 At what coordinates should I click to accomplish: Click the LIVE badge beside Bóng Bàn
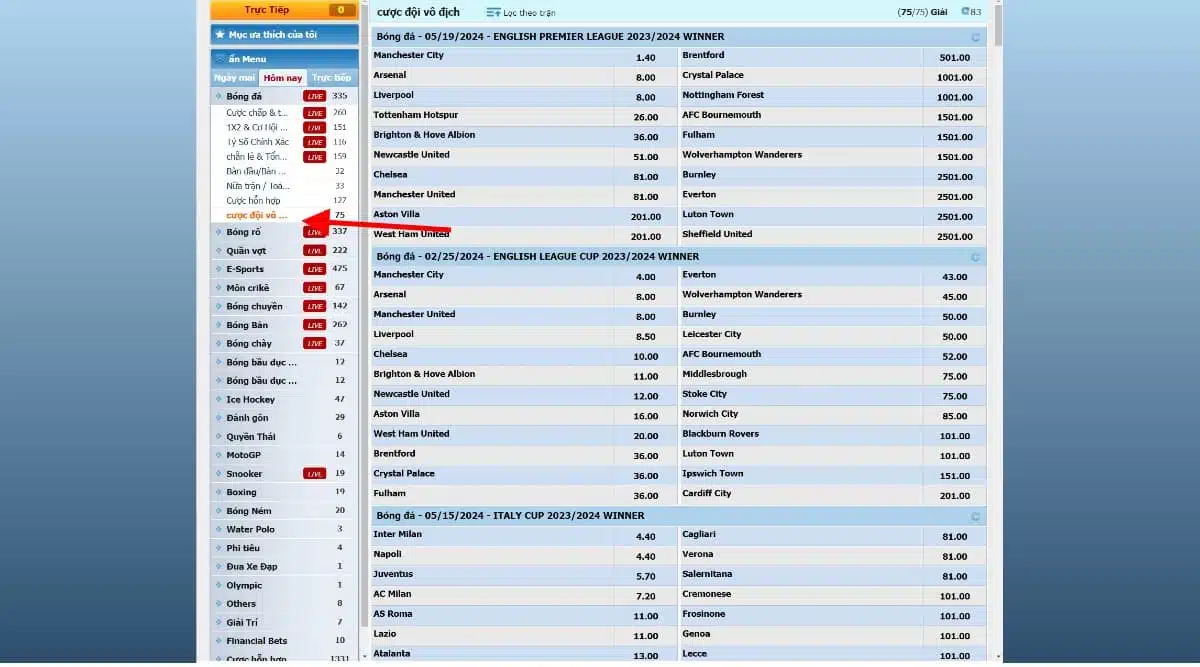pyautogui.click(x=314, y=325)
